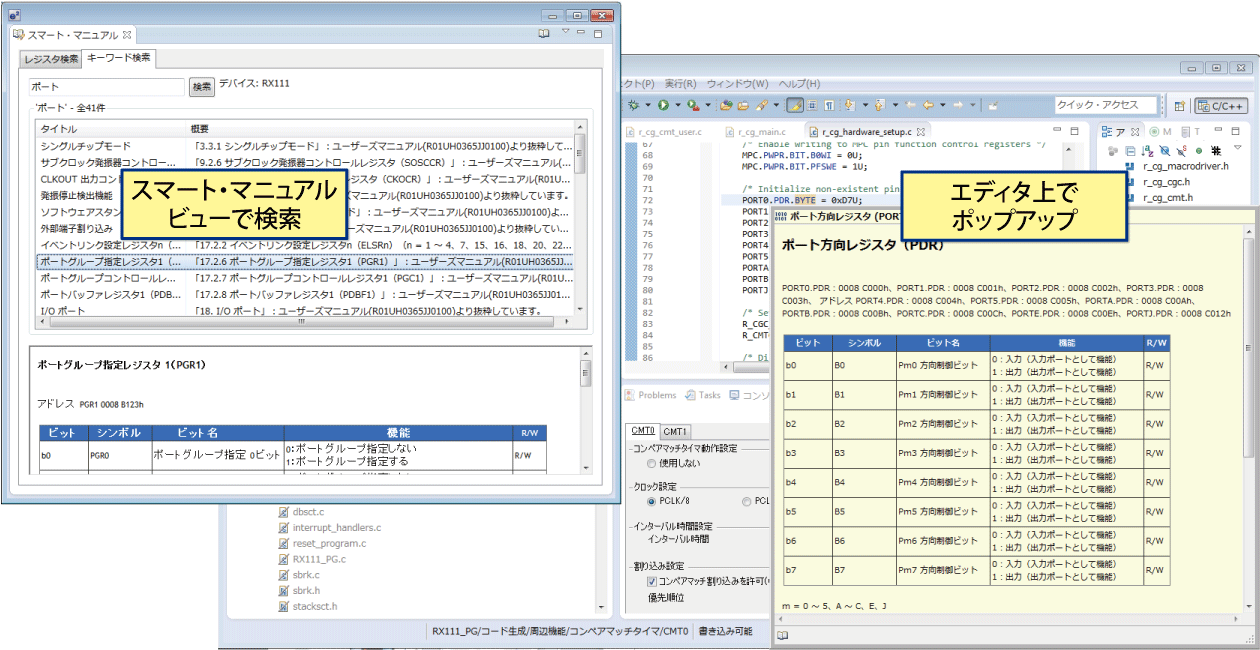
Task: Click the green Run icon in toolbar
Action: pos(662,105)
